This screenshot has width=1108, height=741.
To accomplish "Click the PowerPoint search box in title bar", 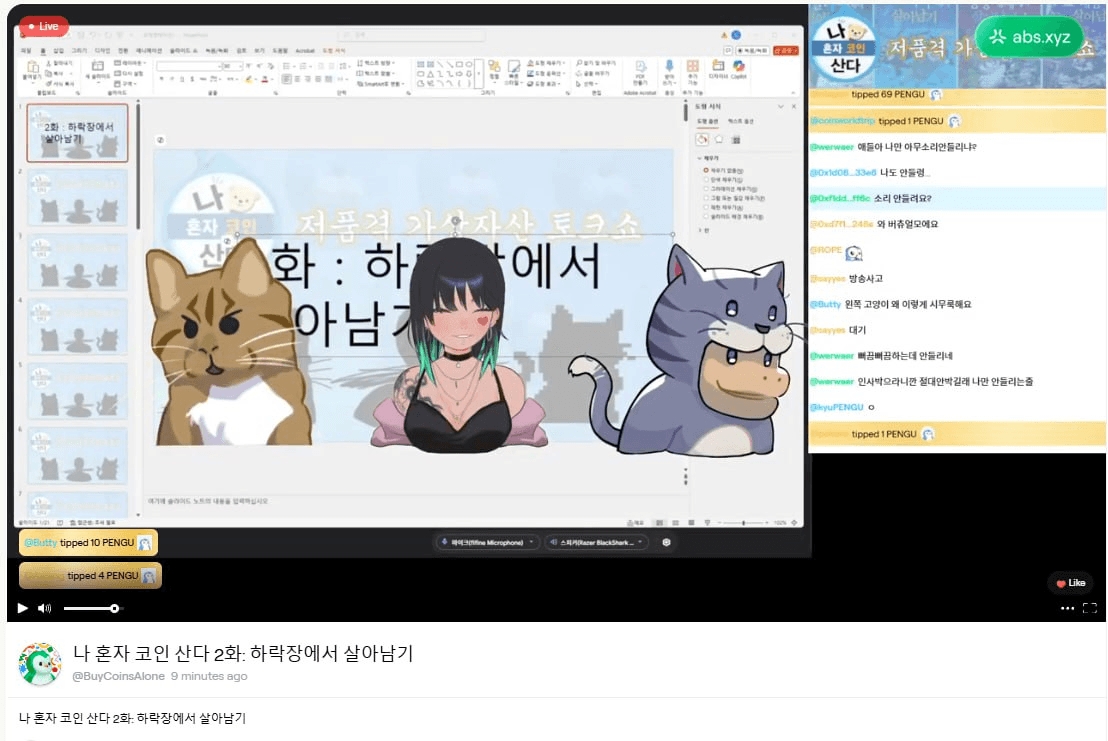I will 411,34.
